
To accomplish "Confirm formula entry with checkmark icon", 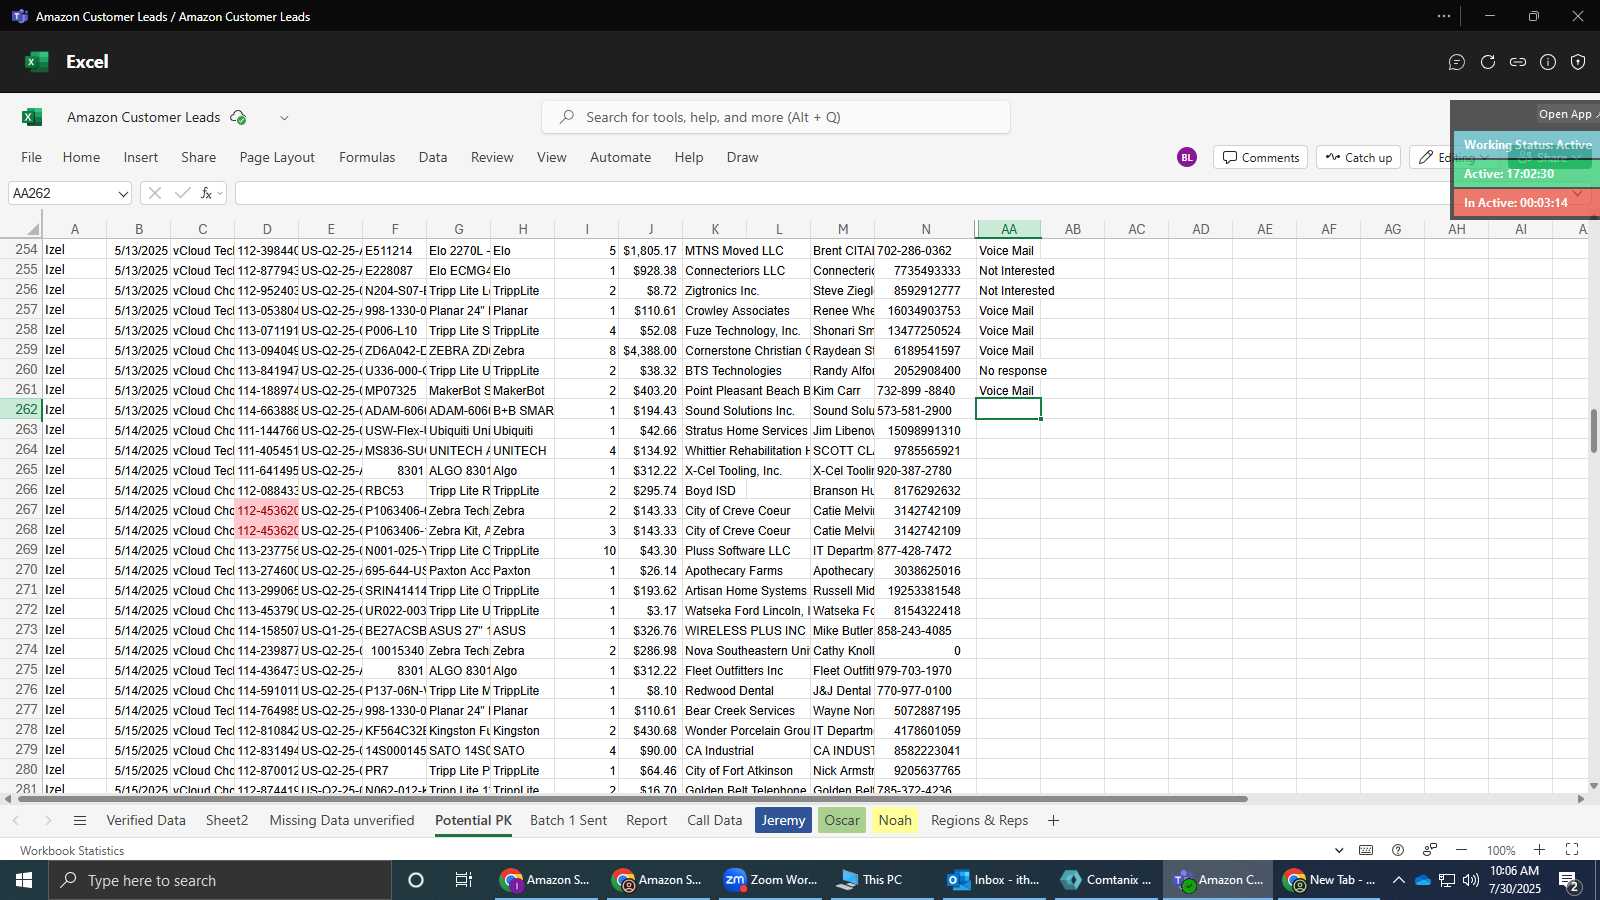I will click(182, 193).
